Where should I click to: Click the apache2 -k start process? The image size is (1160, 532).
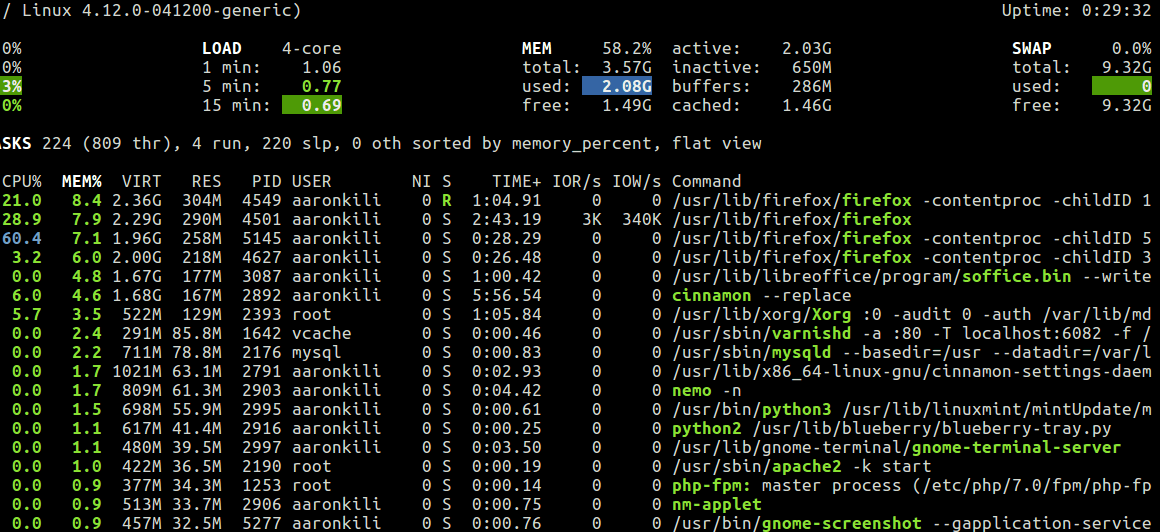pyautogui.click(x=801, y=466)
